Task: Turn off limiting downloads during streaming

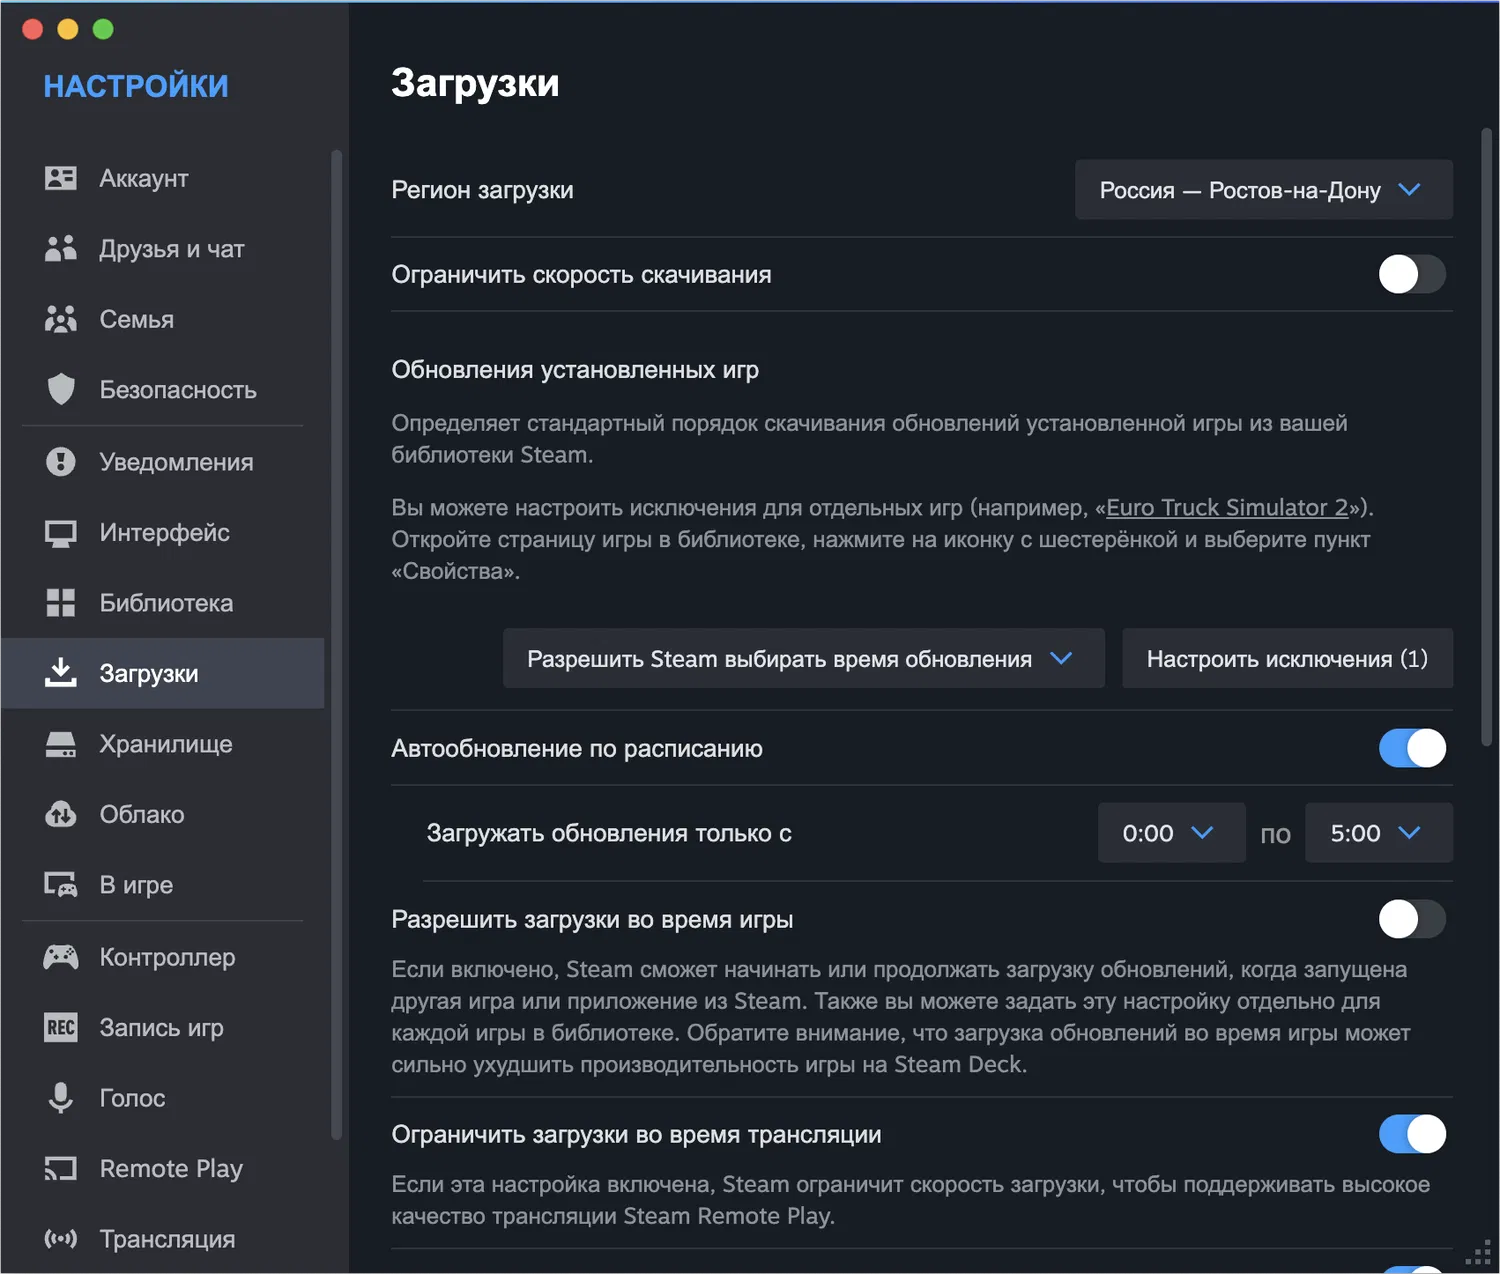Action: click(1411, 1134)
